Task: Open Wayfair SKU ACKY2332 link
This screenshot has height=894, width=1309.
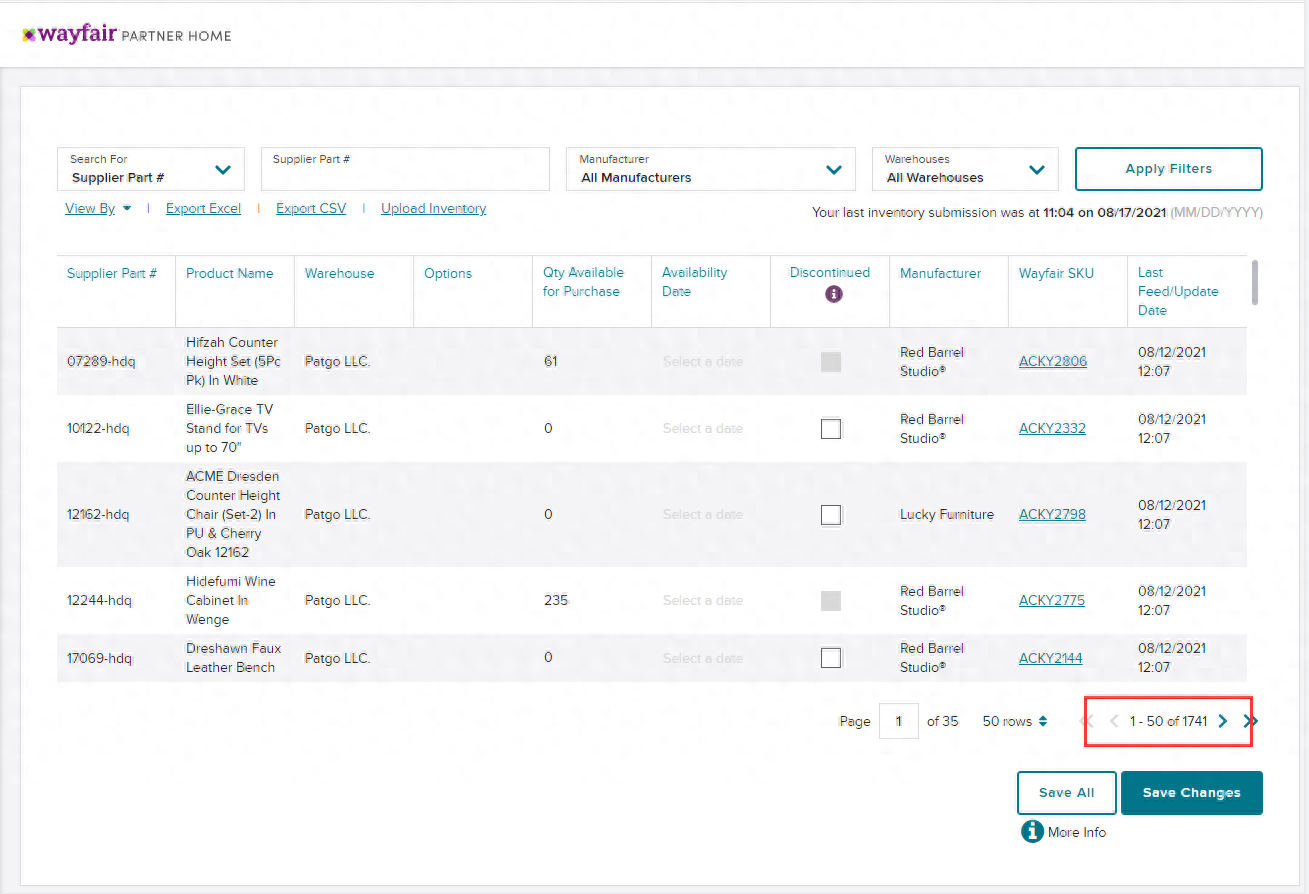Action: pos(1052,428)
